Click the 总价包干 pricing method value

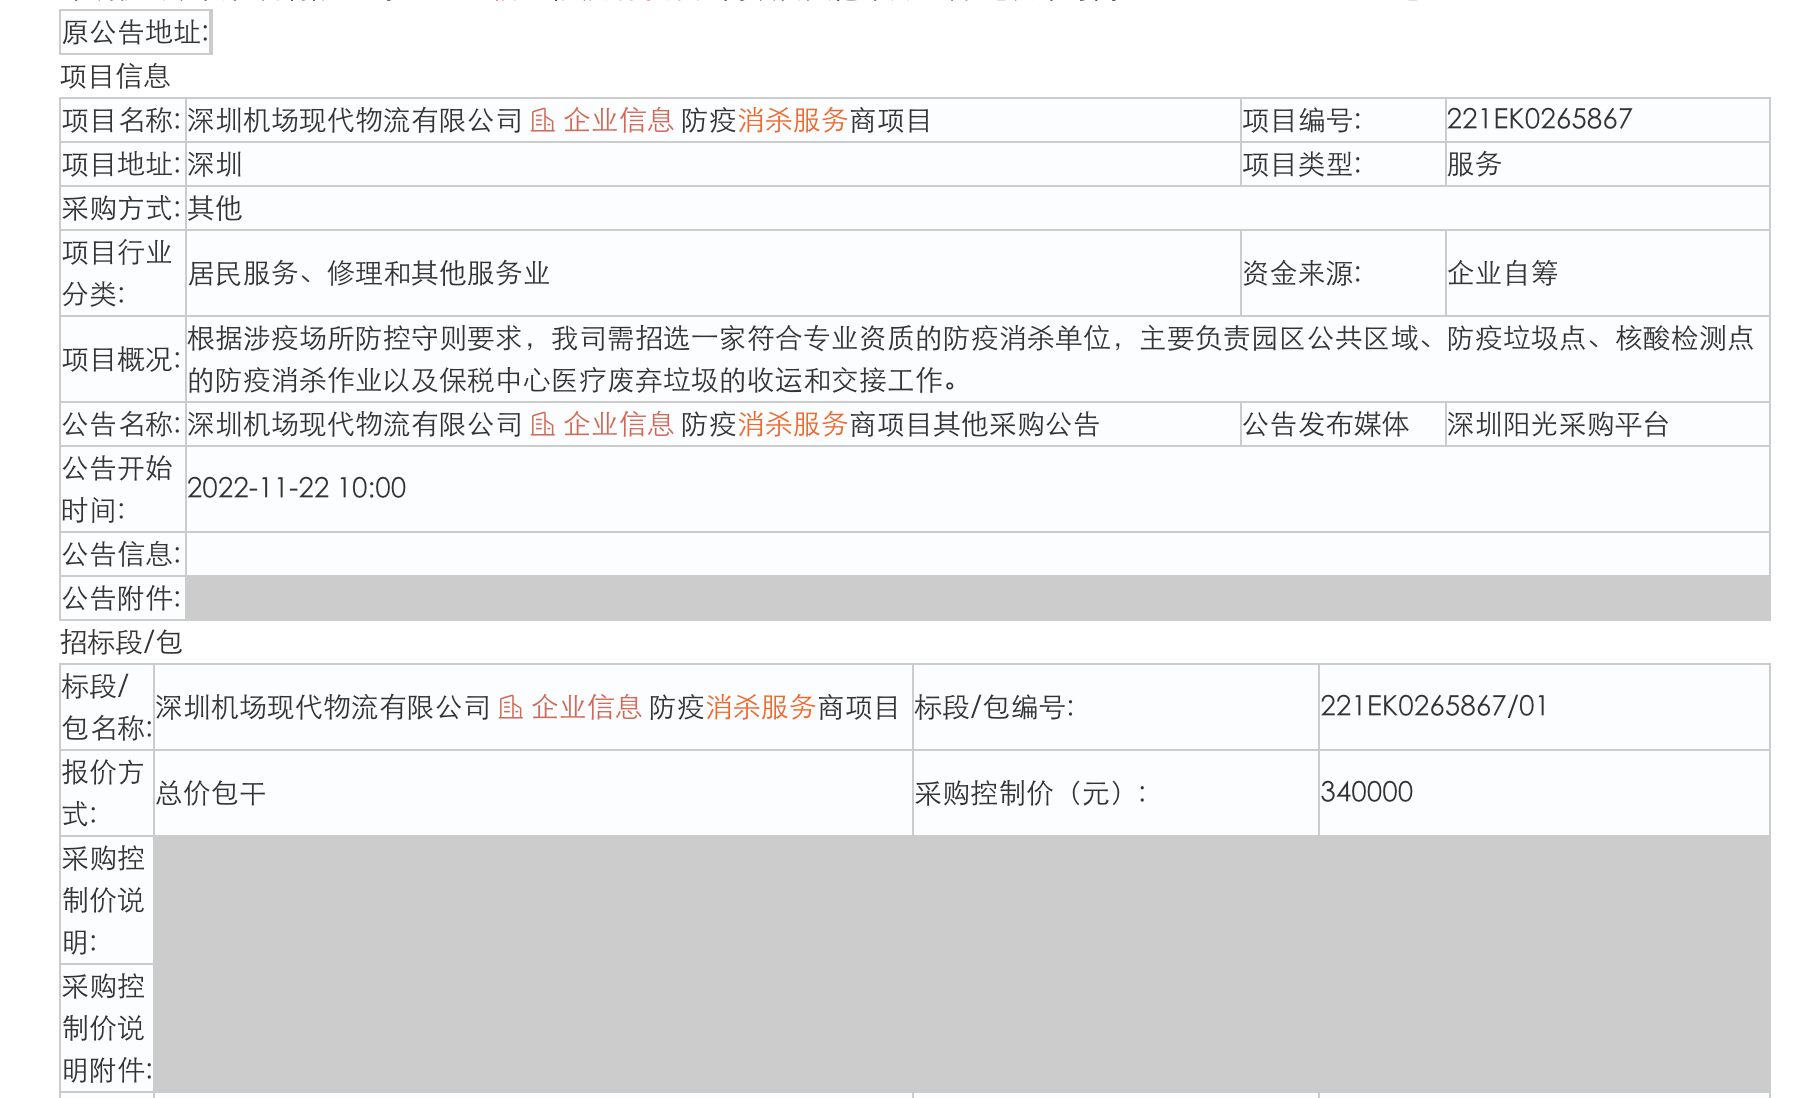coord(211,794)
